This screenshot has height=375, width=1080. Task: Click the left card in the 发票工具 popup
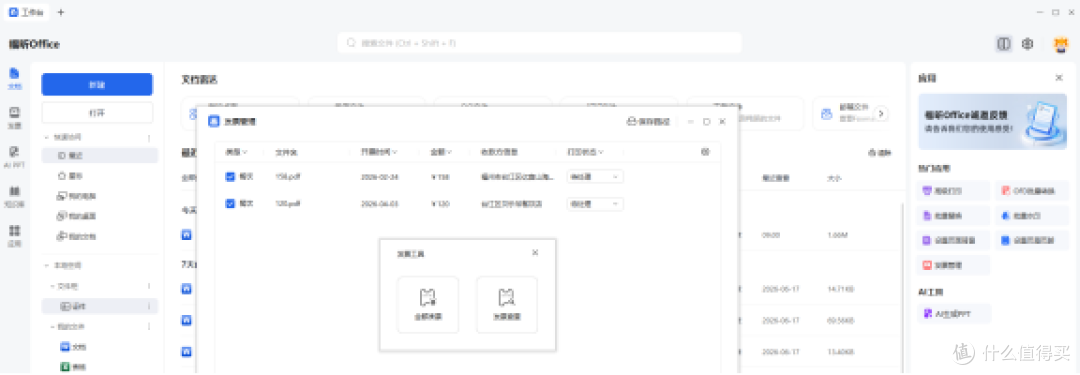[x=428, y=305]
